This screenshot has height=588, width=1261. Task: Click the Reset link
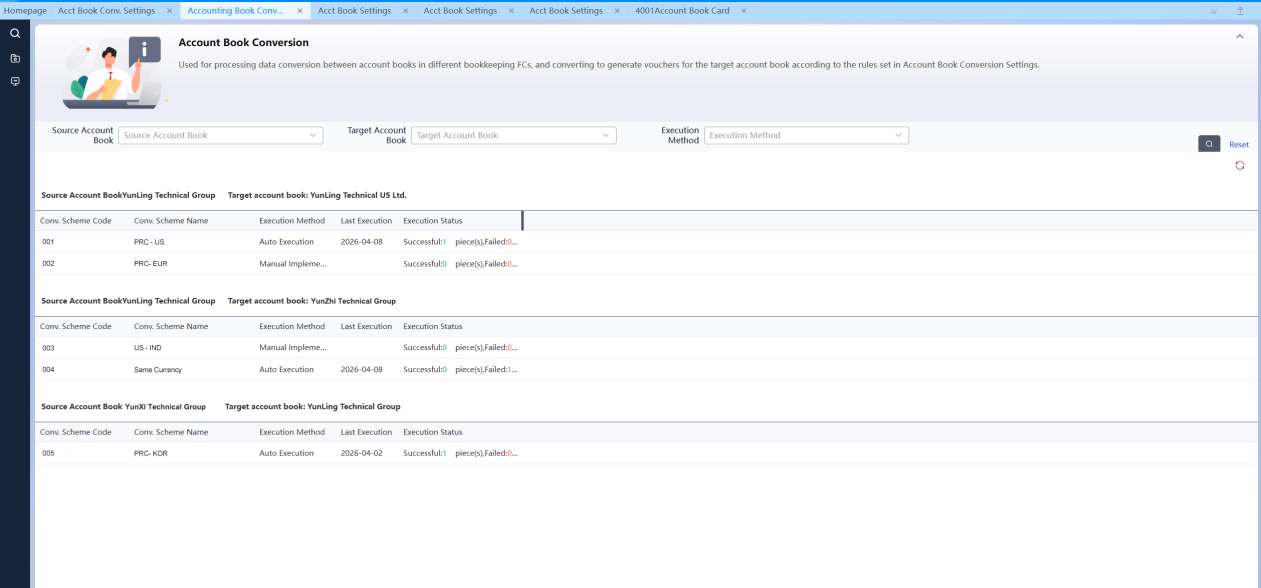(x=1239, y=145)
